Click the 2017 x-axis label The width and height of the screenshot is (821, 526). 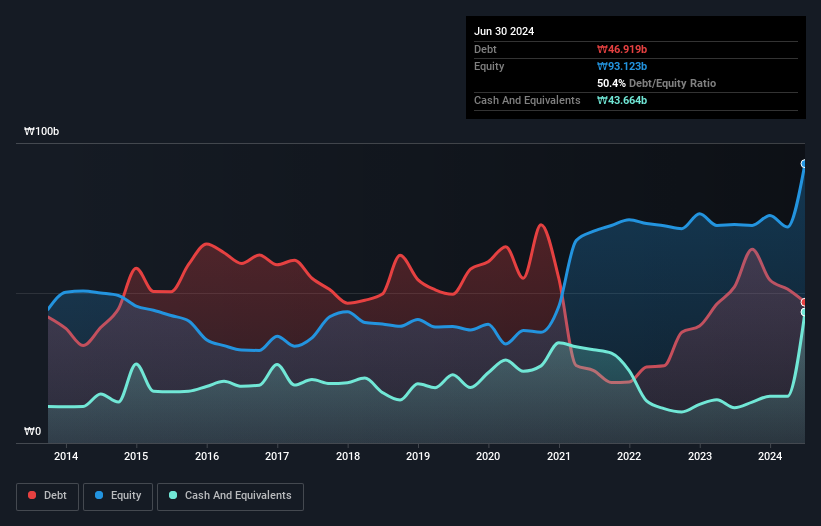click(277, 456)
